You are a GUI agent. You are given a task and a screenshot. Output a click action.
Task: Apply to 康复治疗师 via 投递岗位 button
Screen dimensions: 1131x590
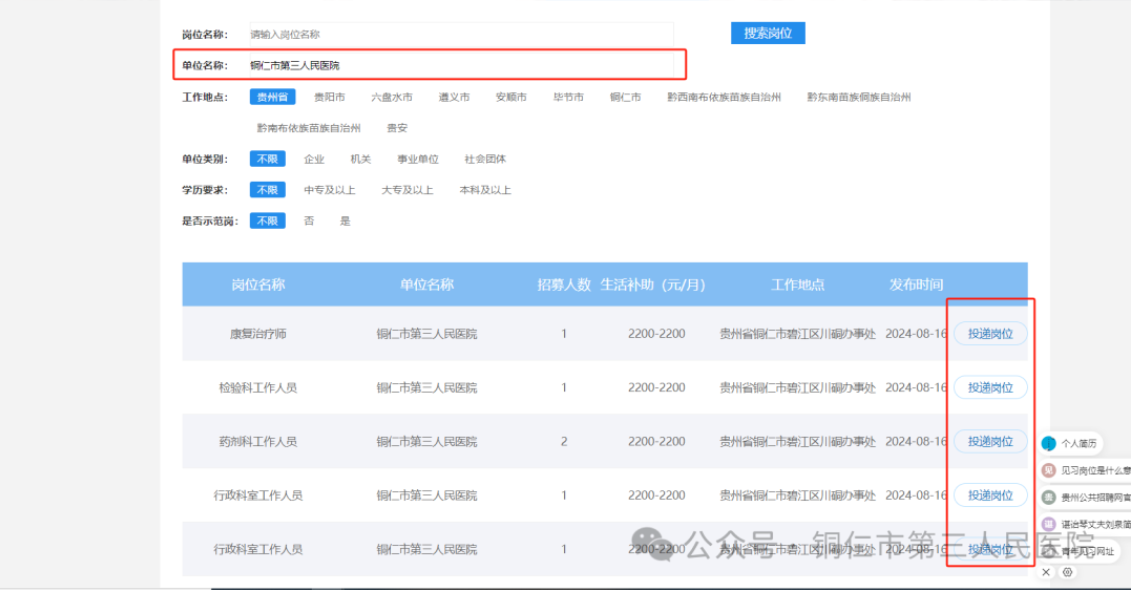990,334
